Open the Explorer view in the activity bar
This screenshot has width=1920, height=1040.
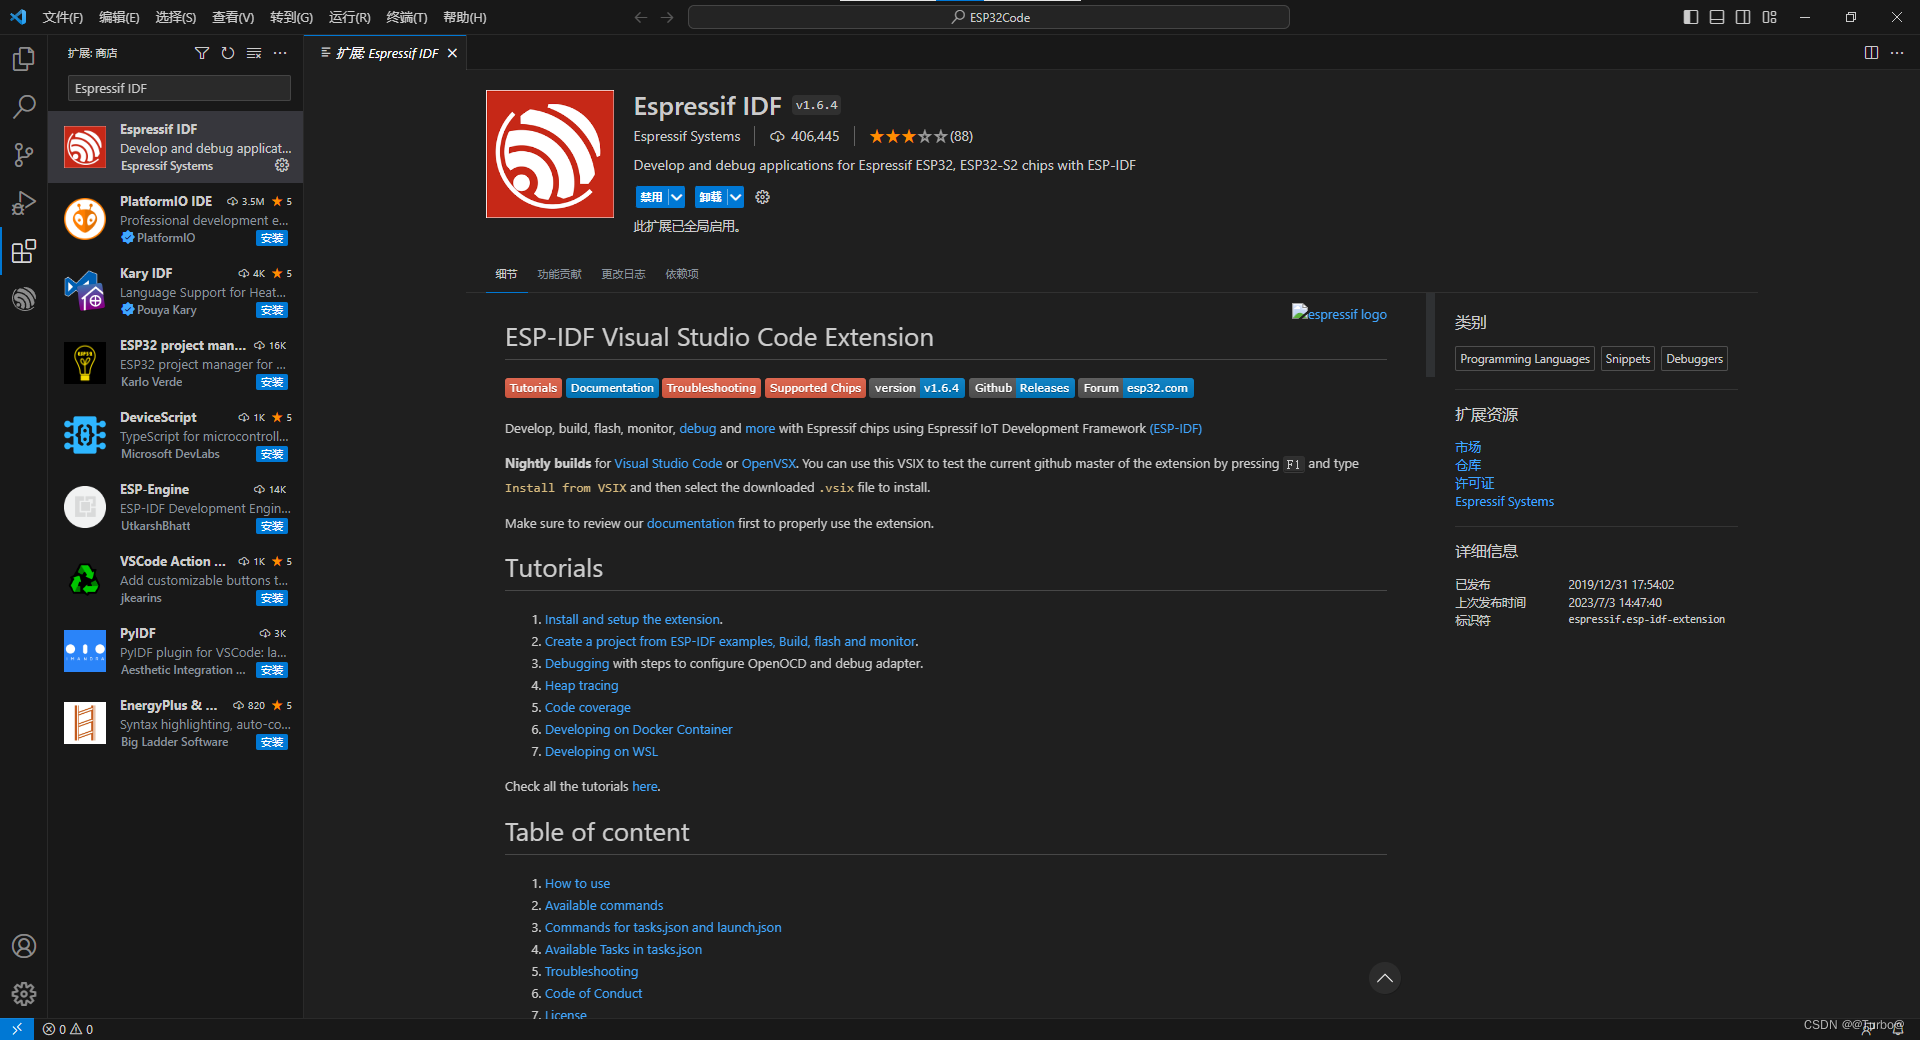pyautogui.click(x=23, y=58)
